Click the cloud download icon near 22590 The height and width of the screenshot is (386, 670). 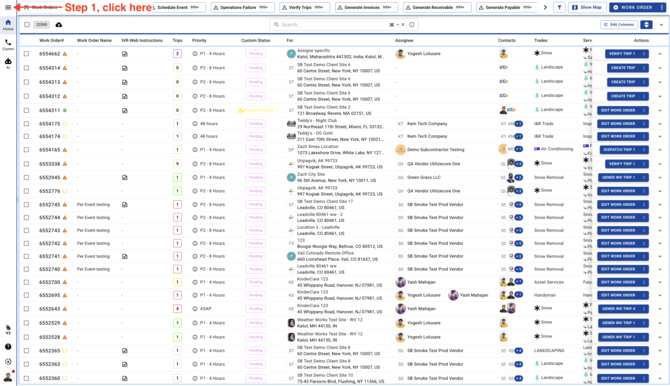pyautogui.click(x=59, y=25)
